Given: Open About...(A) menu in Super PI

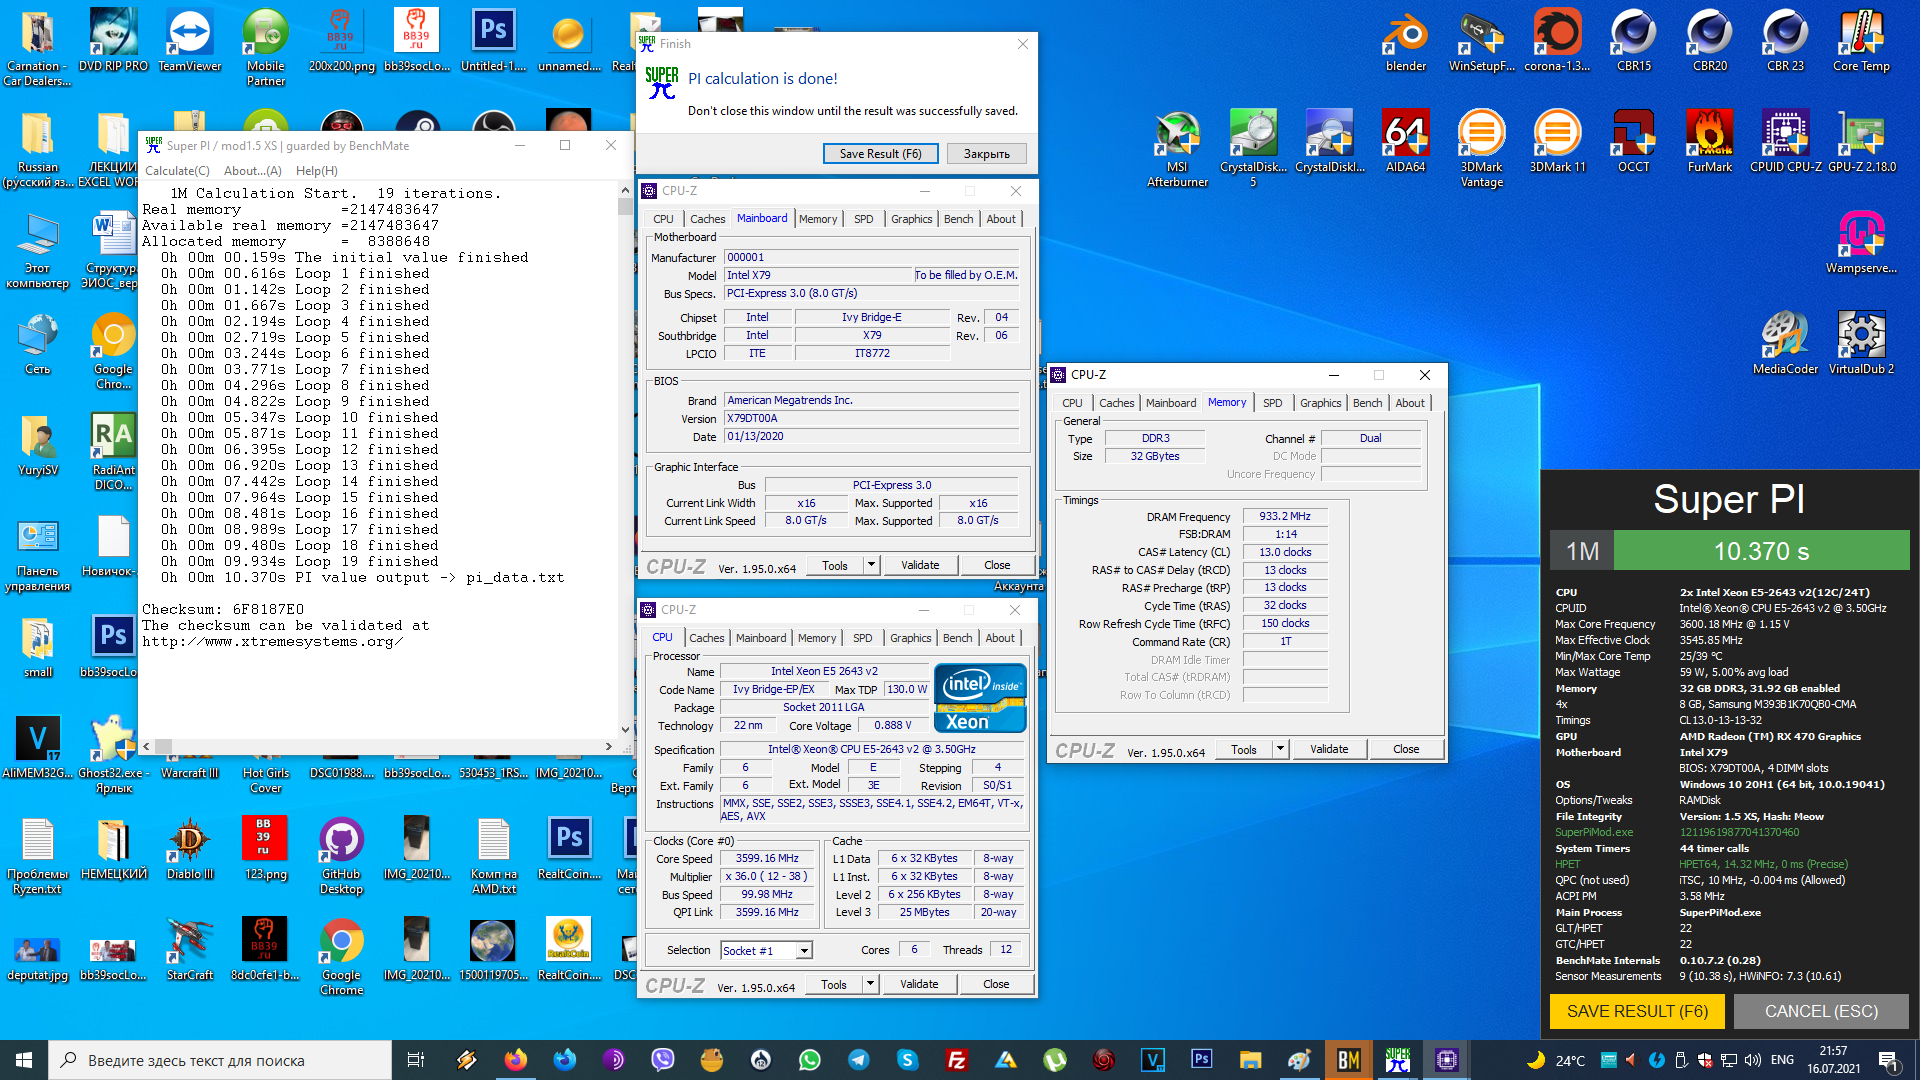Looking at the screenshot, I should pyautogui.click(x=252, y=171).
